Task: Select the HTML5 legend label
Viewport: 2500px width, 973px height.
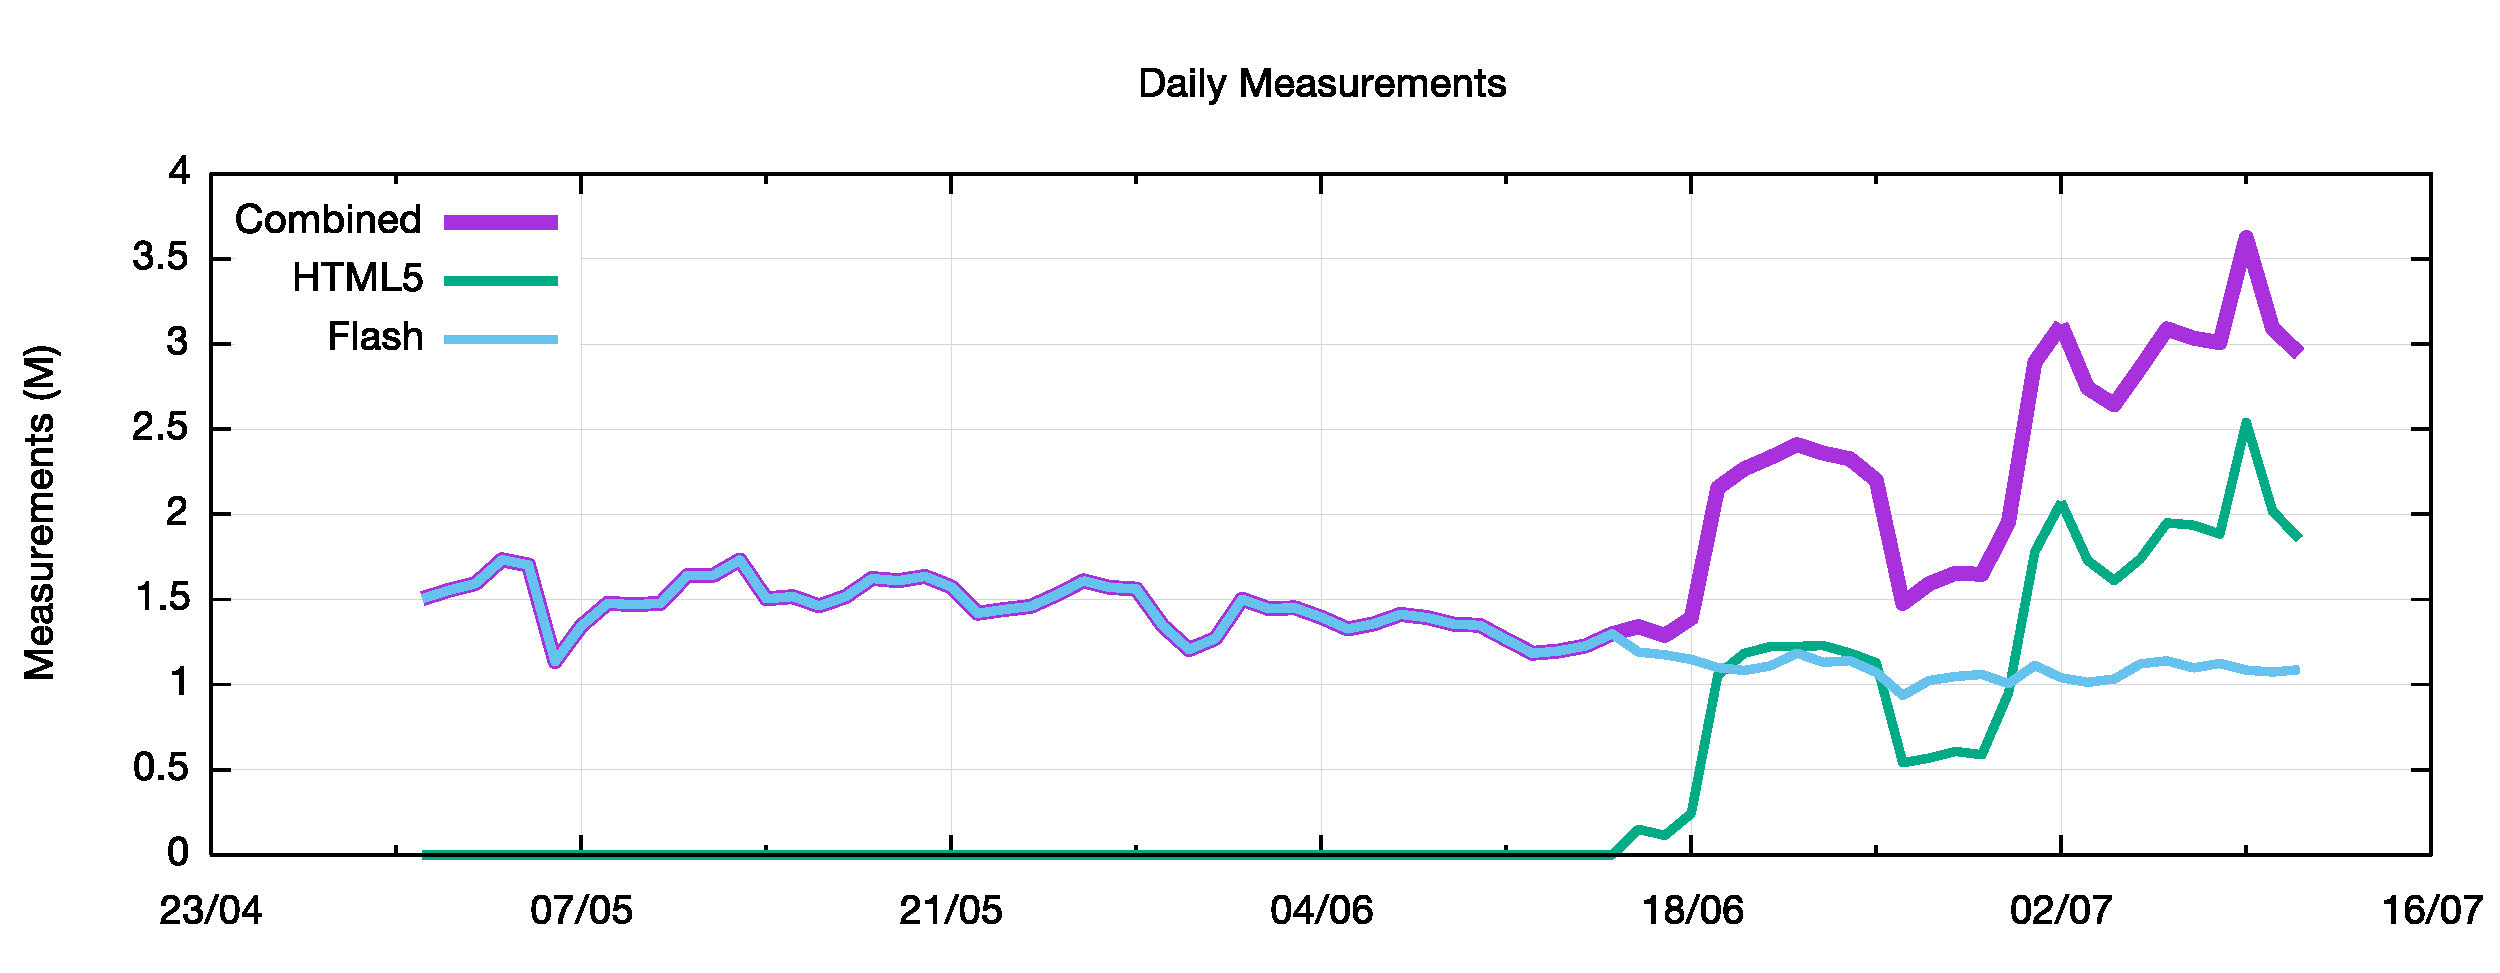Action: tap(357, 279)
